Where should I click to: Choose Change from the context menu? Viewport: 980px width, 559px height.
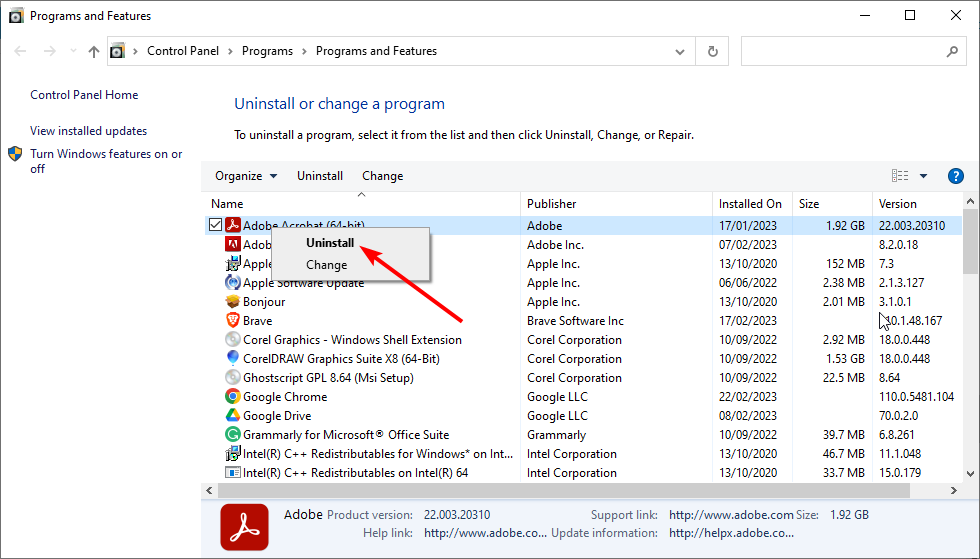point(326,264)
